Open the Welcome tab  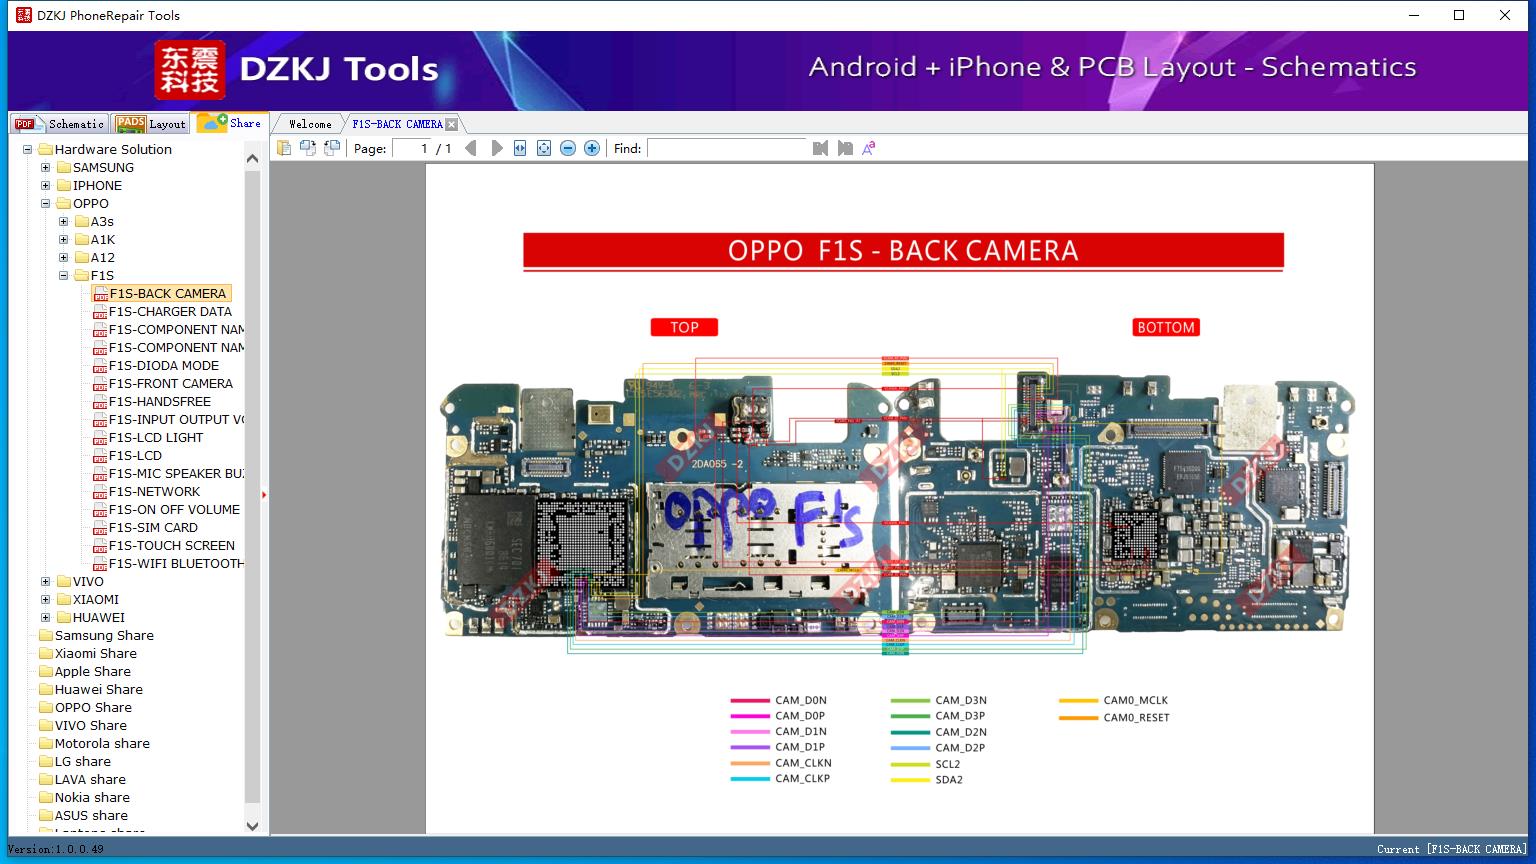[310, 124]
